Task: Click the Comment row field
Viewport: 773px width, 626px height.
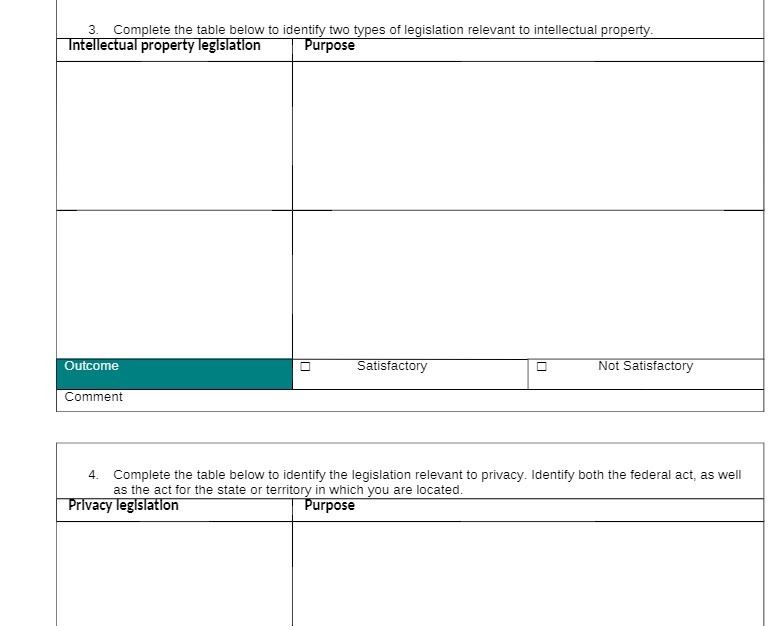Action: [410, 400]
